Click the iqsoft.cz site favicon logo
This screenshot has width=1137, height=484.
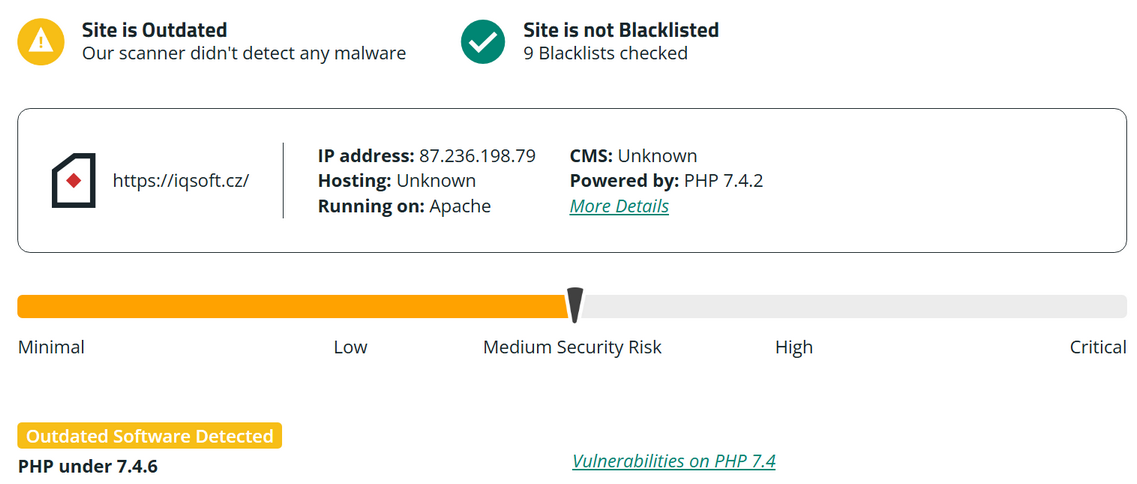[x=73, y=181]
